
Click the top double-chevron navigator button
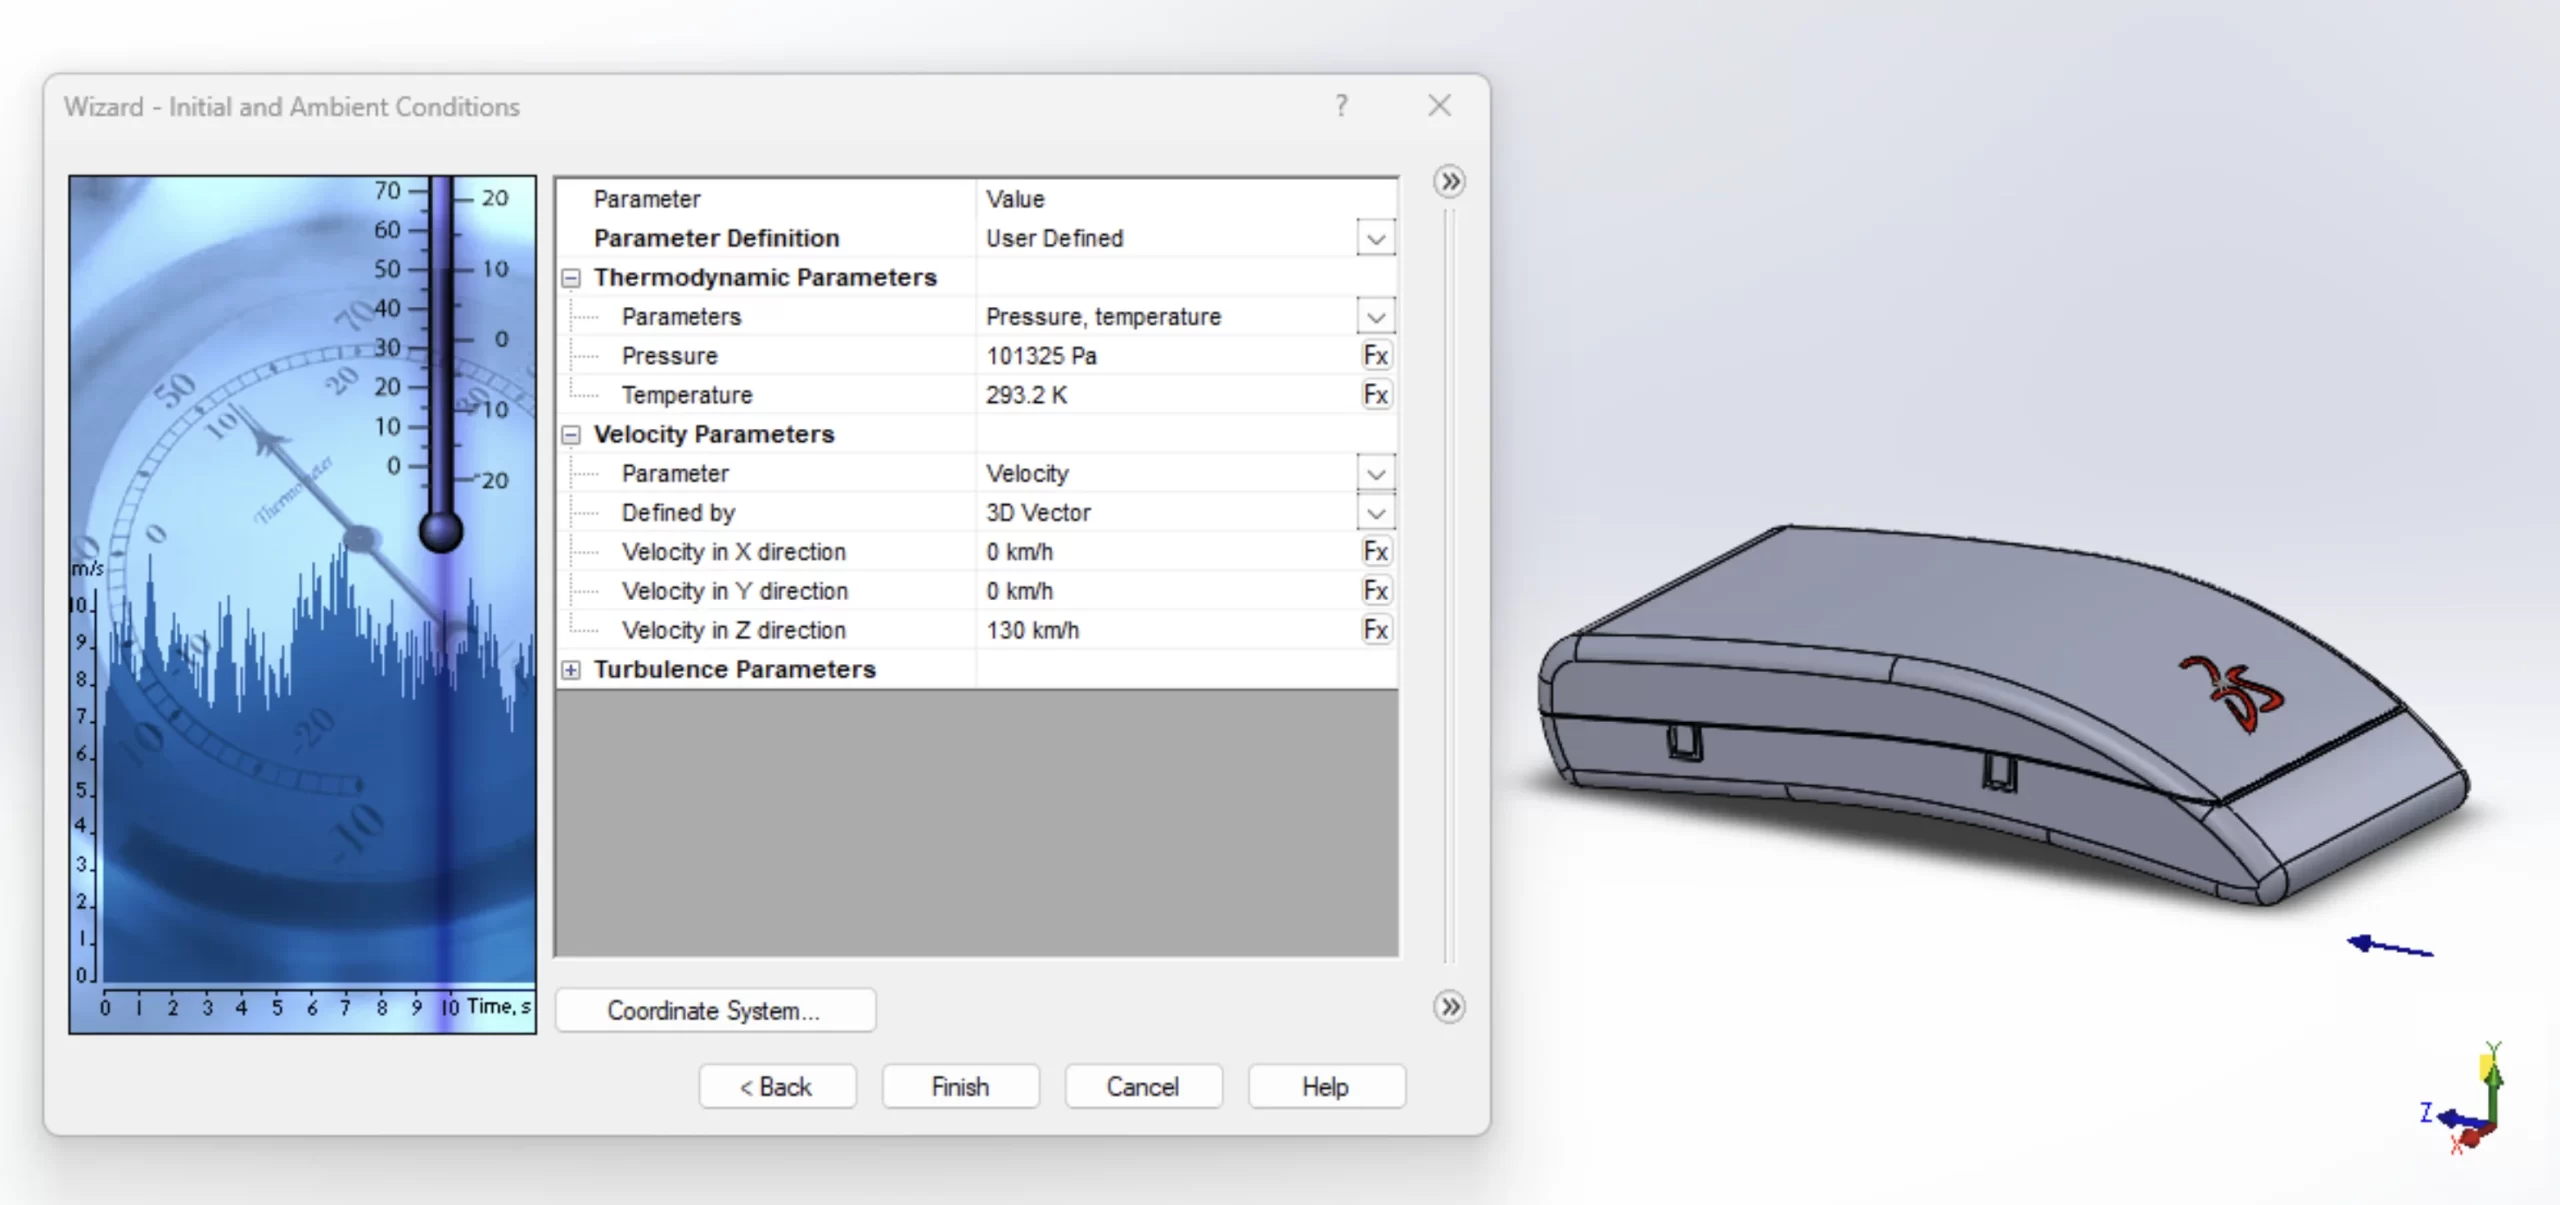tap(1449, 182)
